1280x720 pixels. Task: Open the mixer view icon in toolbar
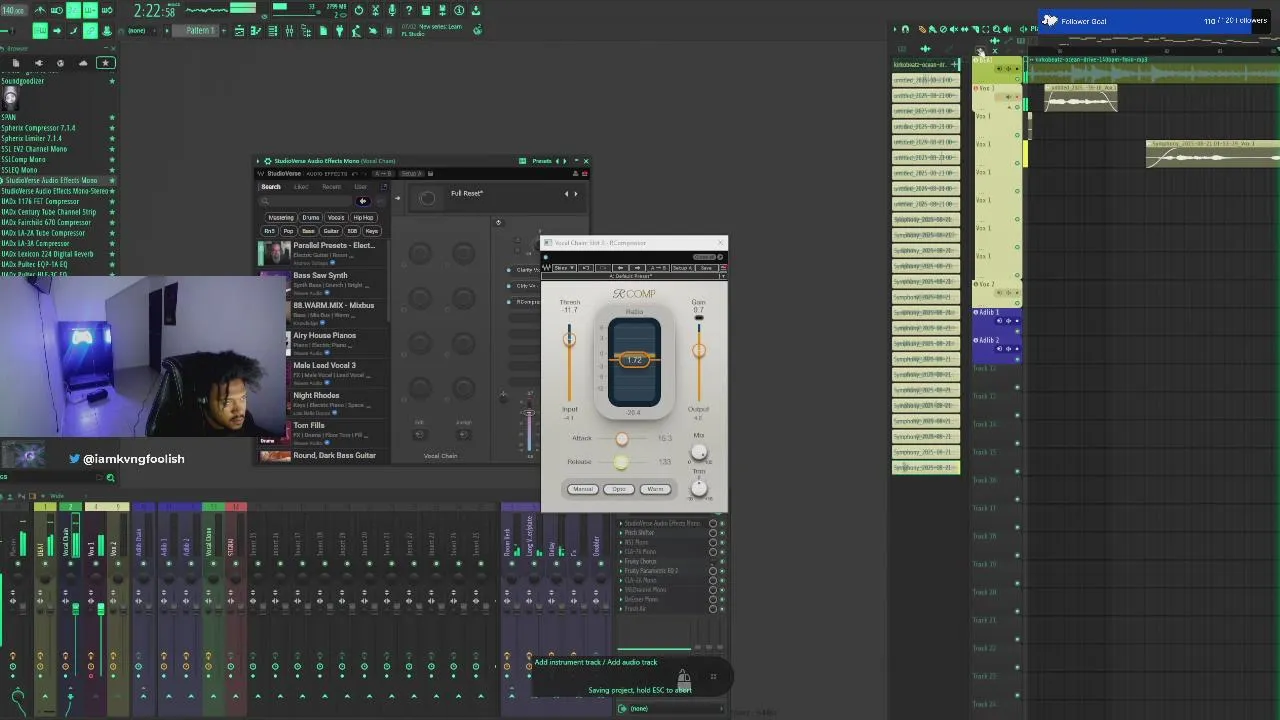pyautogui.click(x=289, y=31)
